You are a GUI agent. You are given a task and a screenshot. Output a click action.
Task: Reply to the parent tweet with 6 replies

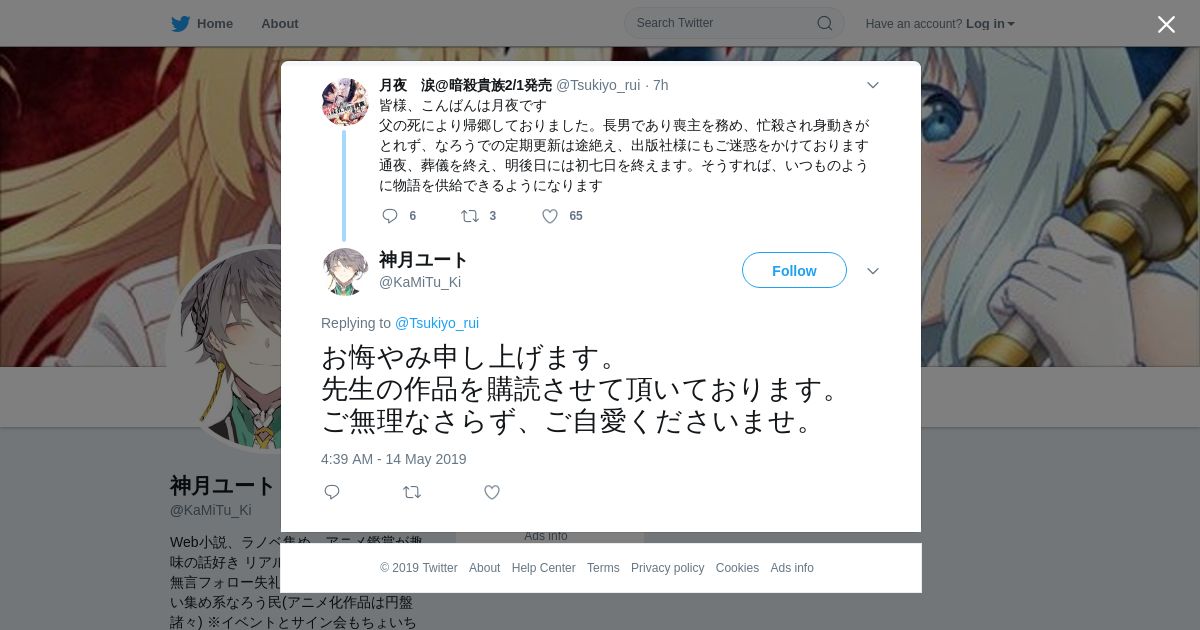(x=390, y=216)
